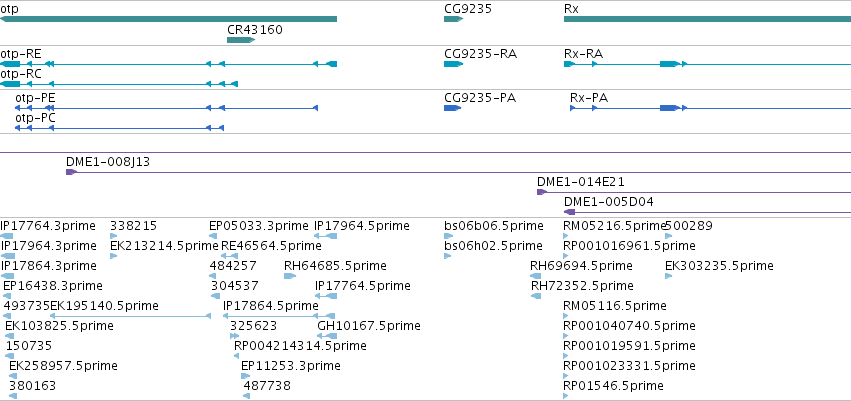Select feature 484257
The height and width of the screenshot is (401, 851).
pos(213,276)
